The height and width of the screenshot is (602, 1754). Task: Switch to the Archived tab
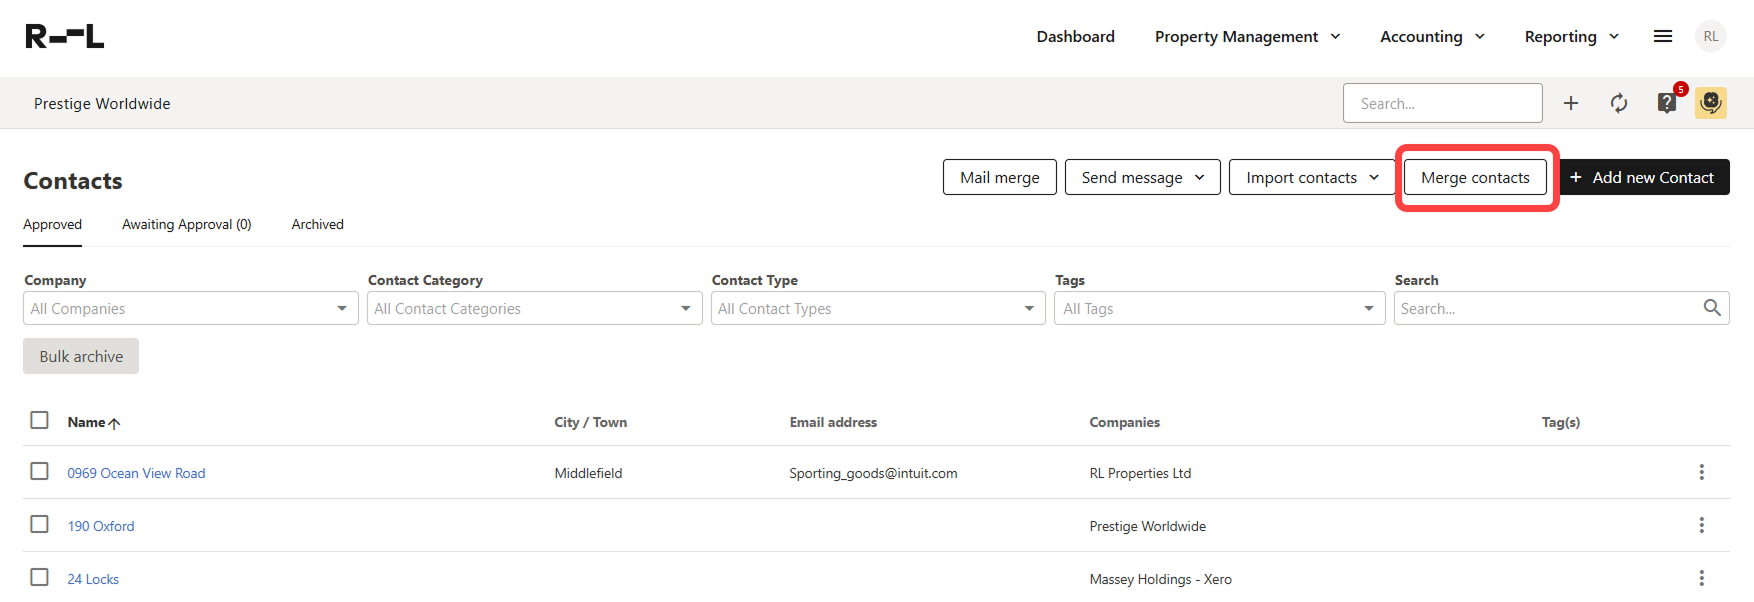click(x=317, y=224)
